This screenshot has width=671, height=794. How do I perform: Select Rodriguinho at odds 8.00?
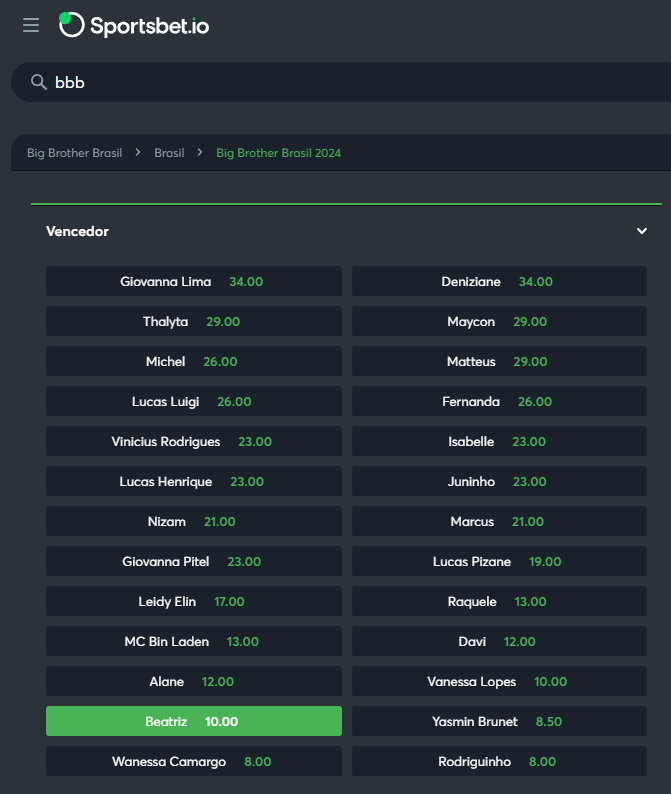click(x=499, y=761)
